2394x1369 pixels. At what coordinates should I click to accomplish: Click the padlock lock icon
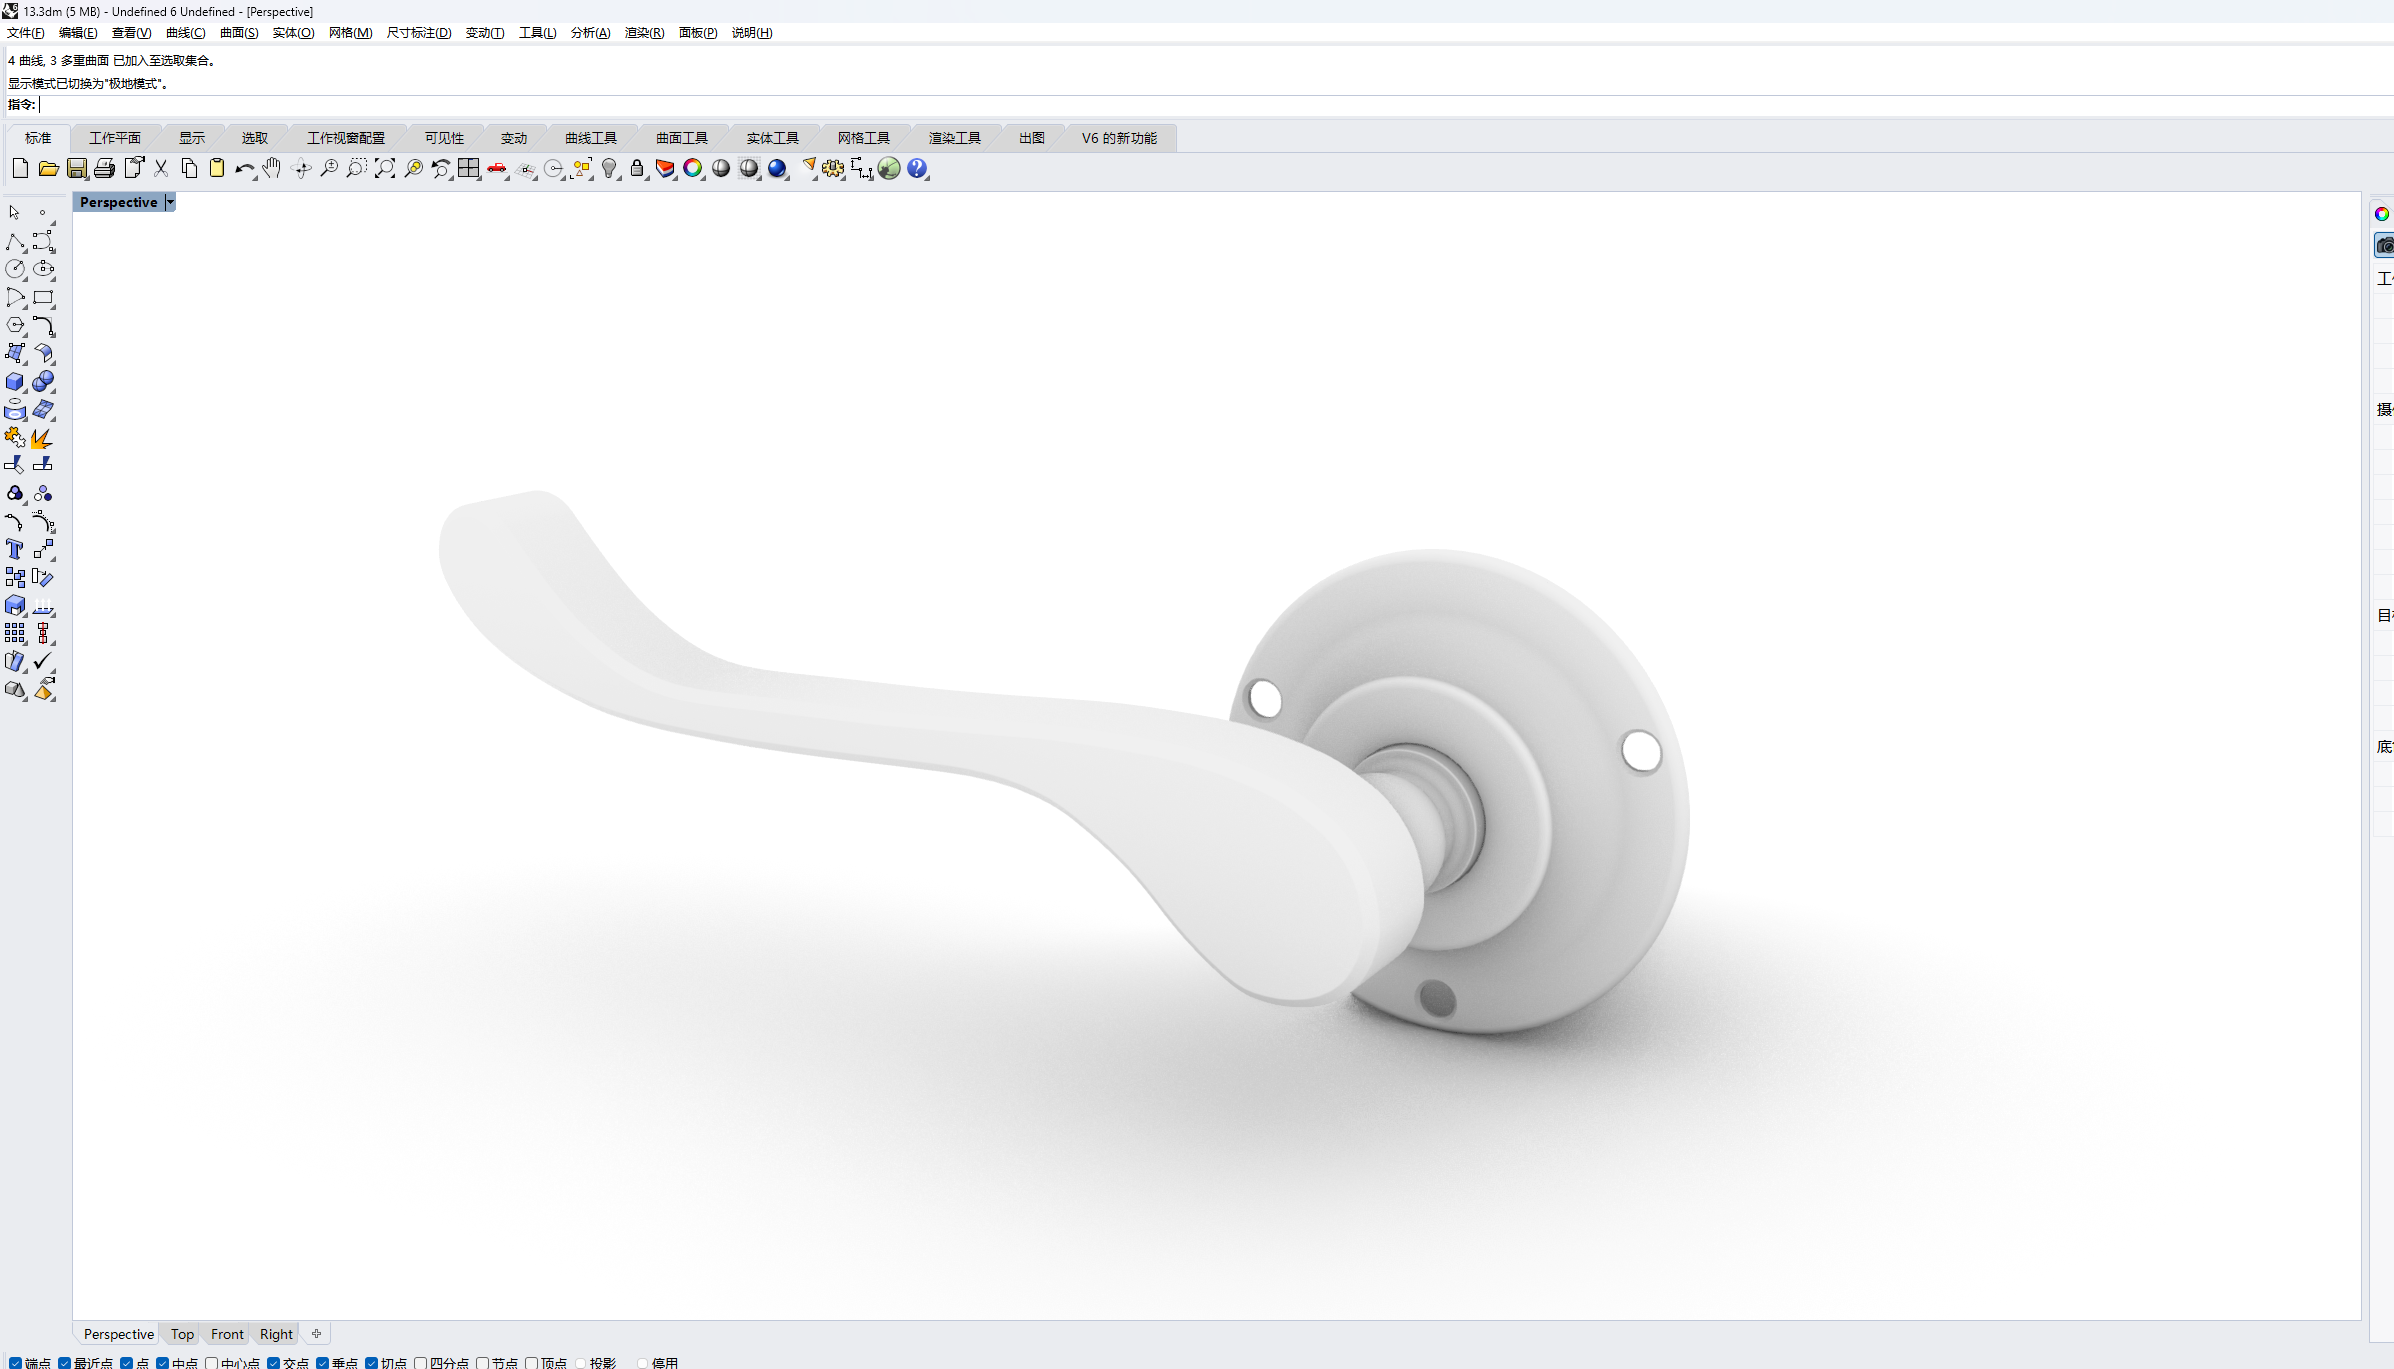(x=637, y=168)
